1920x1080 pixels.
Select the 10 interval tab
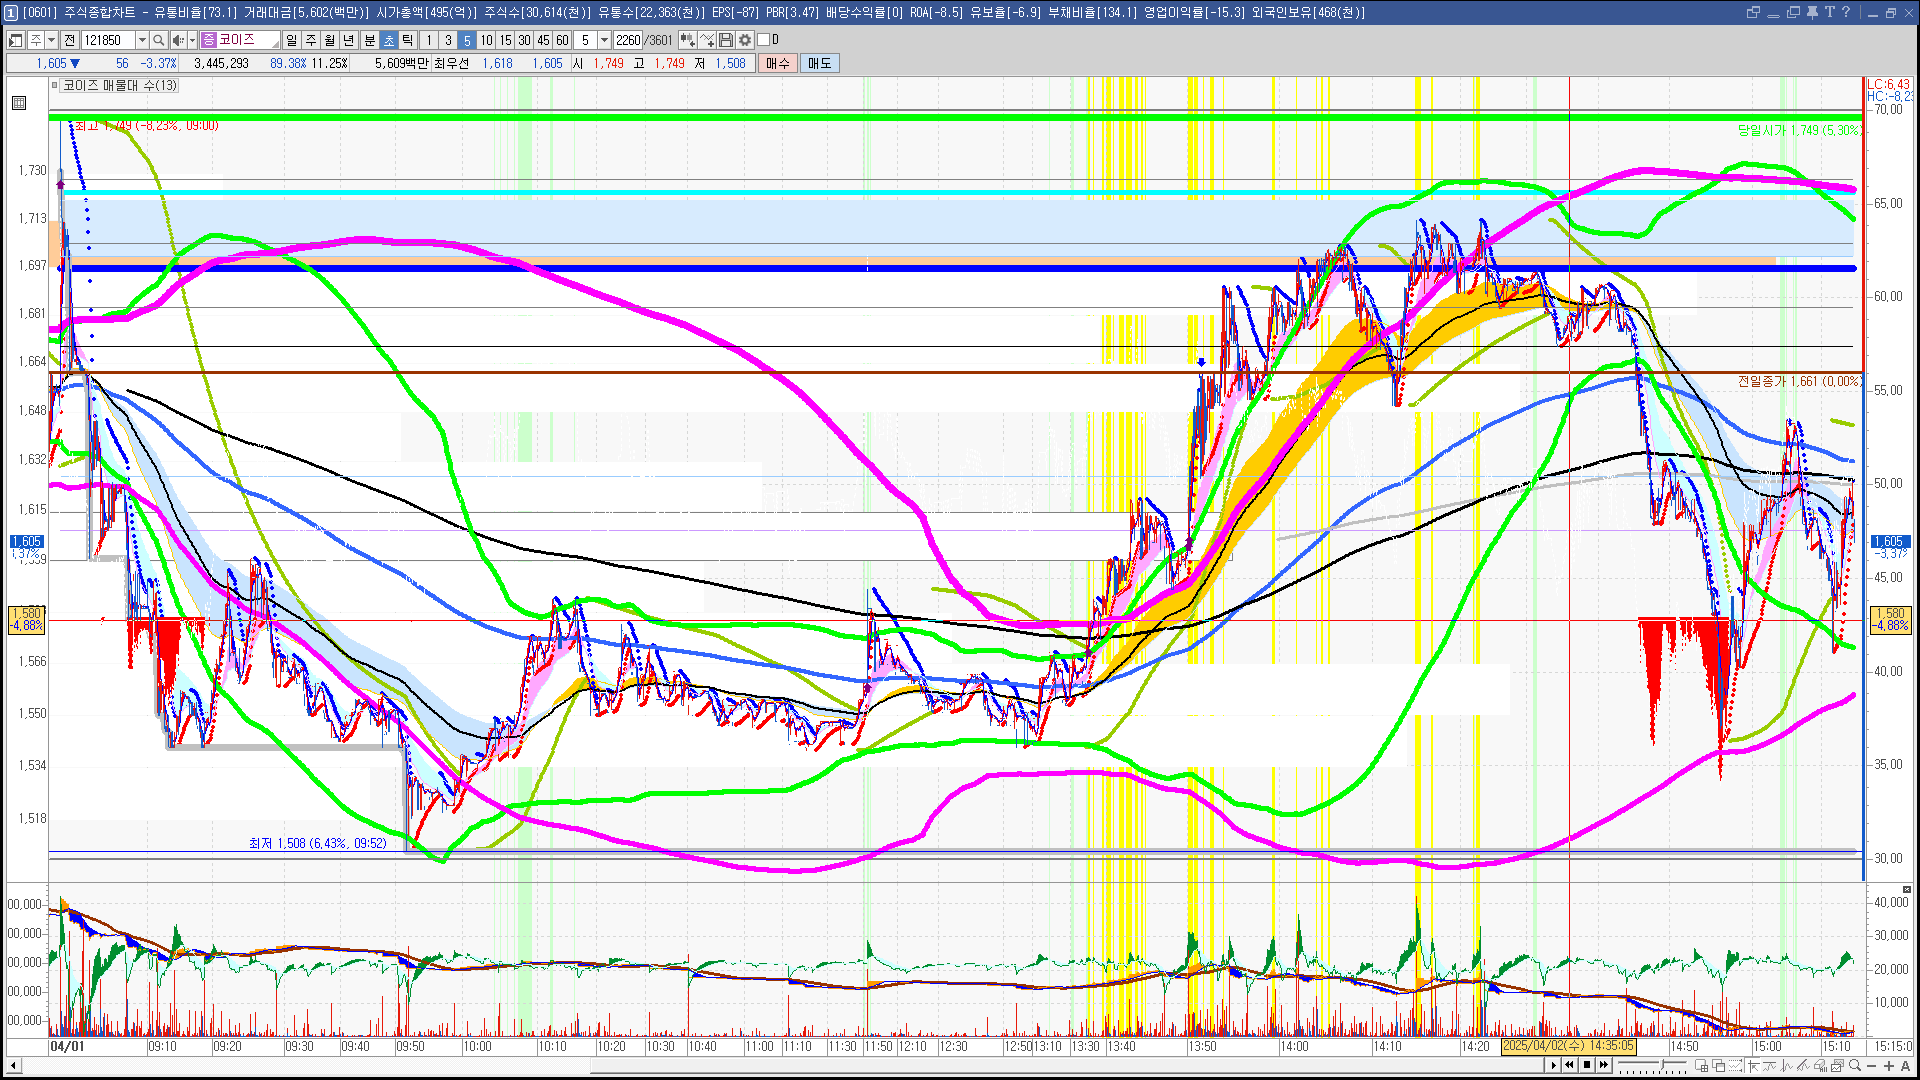[x=486, y=40]
